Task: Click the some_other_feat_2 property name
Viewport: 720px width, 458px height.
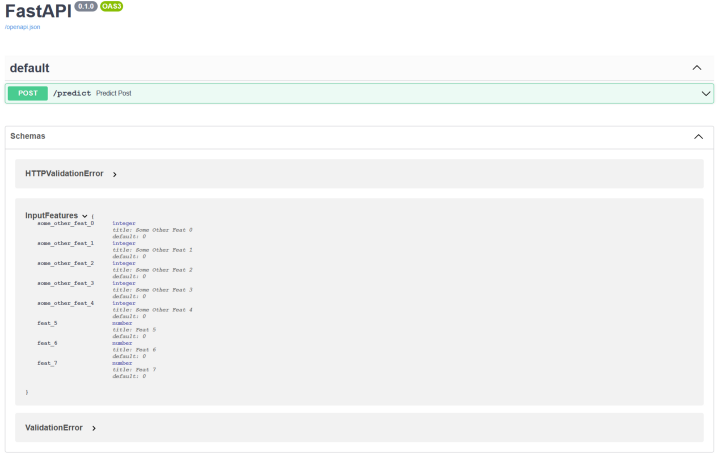Action: [66, 263]
